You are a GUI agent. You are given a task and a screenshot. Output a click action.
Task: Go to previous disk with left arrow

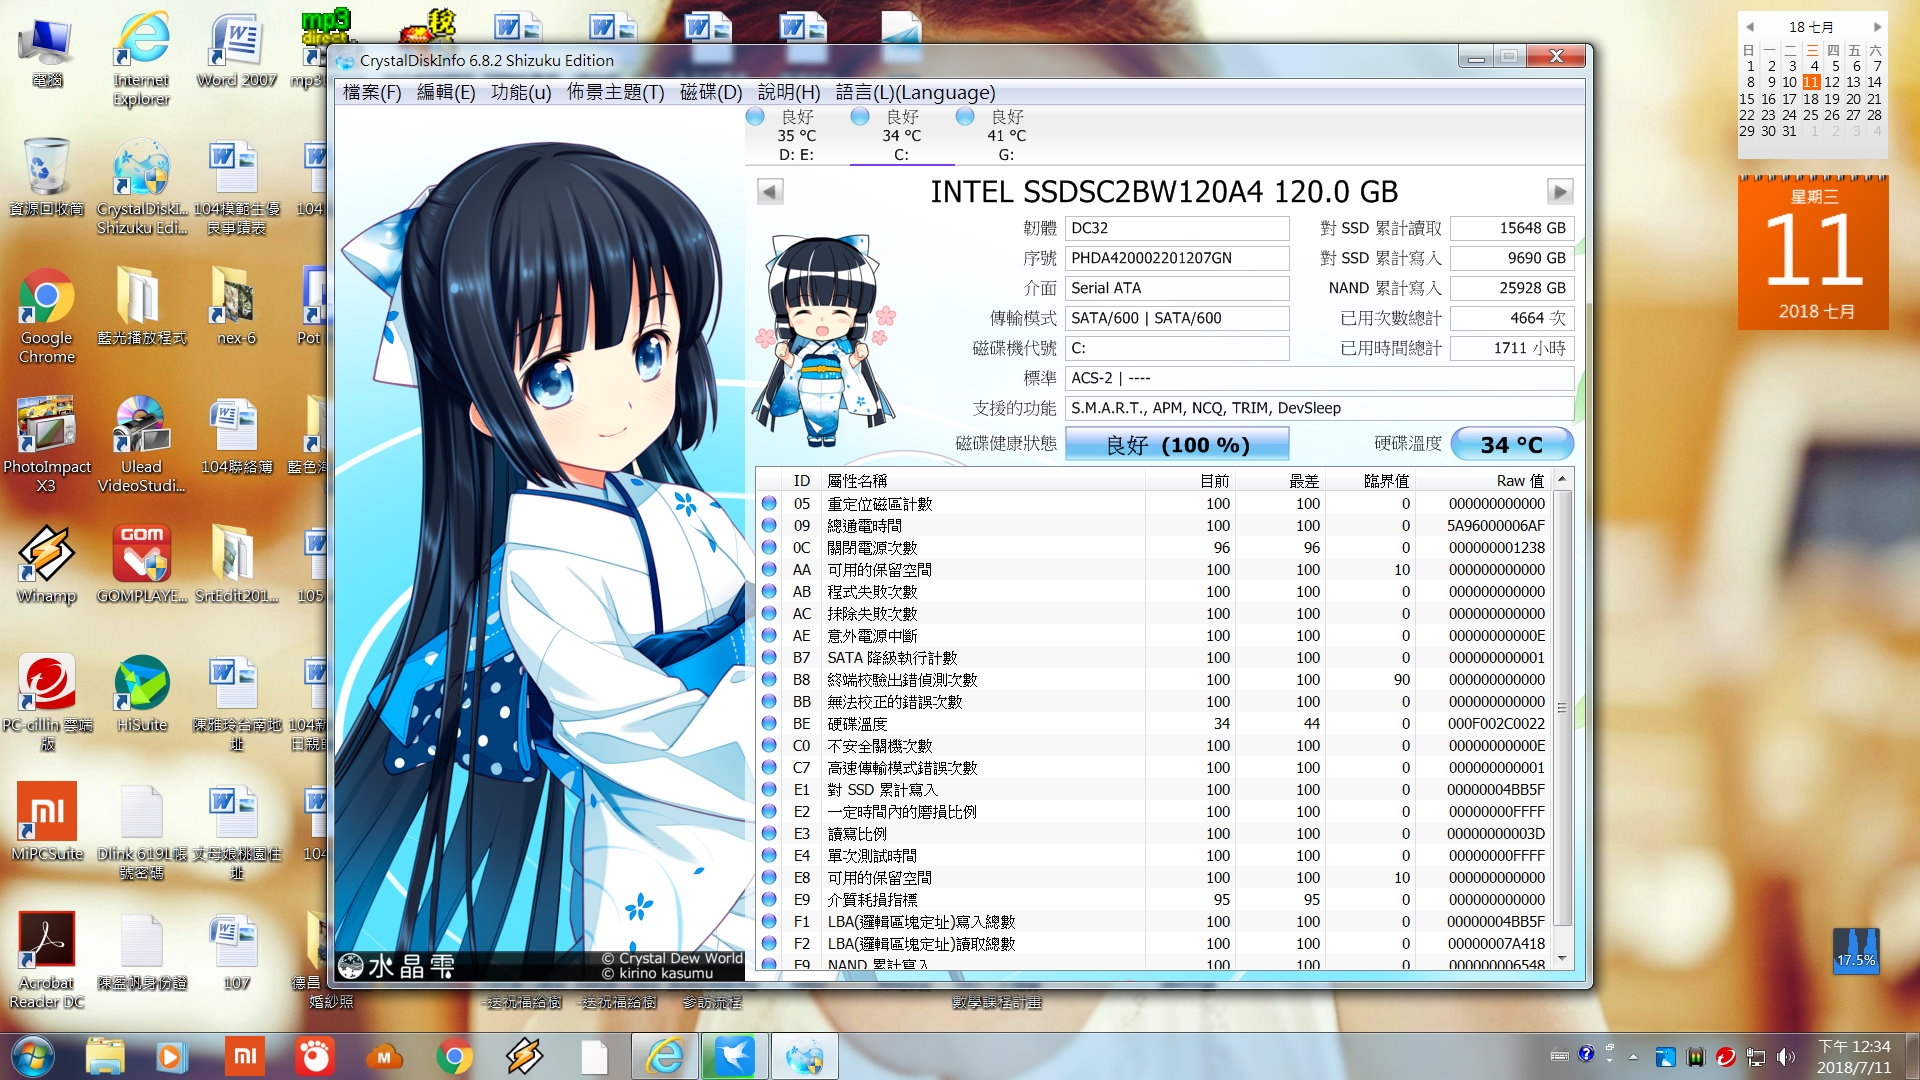coord(770,191)
